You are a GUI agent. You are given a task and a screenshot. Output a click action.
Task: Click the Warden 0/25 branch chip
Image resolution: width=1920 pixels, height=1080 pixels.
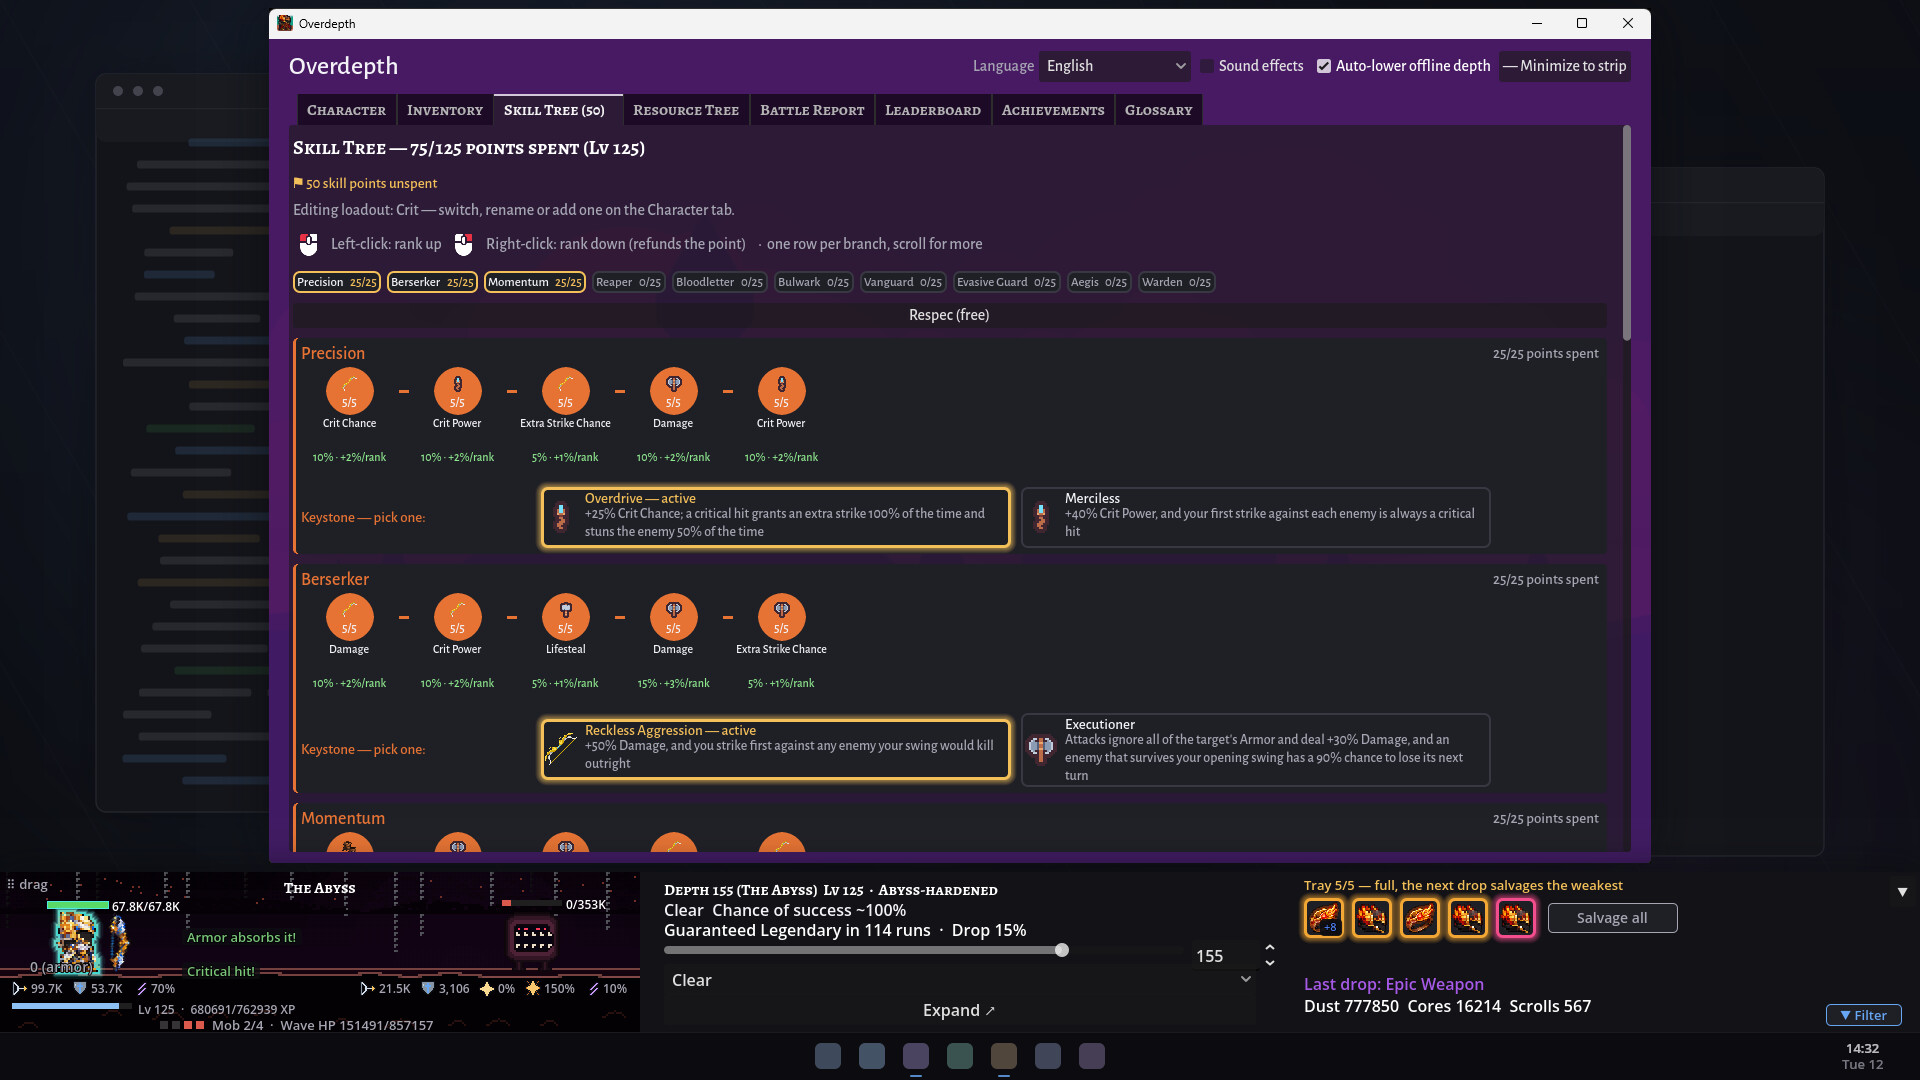[x=1176, y=282]
